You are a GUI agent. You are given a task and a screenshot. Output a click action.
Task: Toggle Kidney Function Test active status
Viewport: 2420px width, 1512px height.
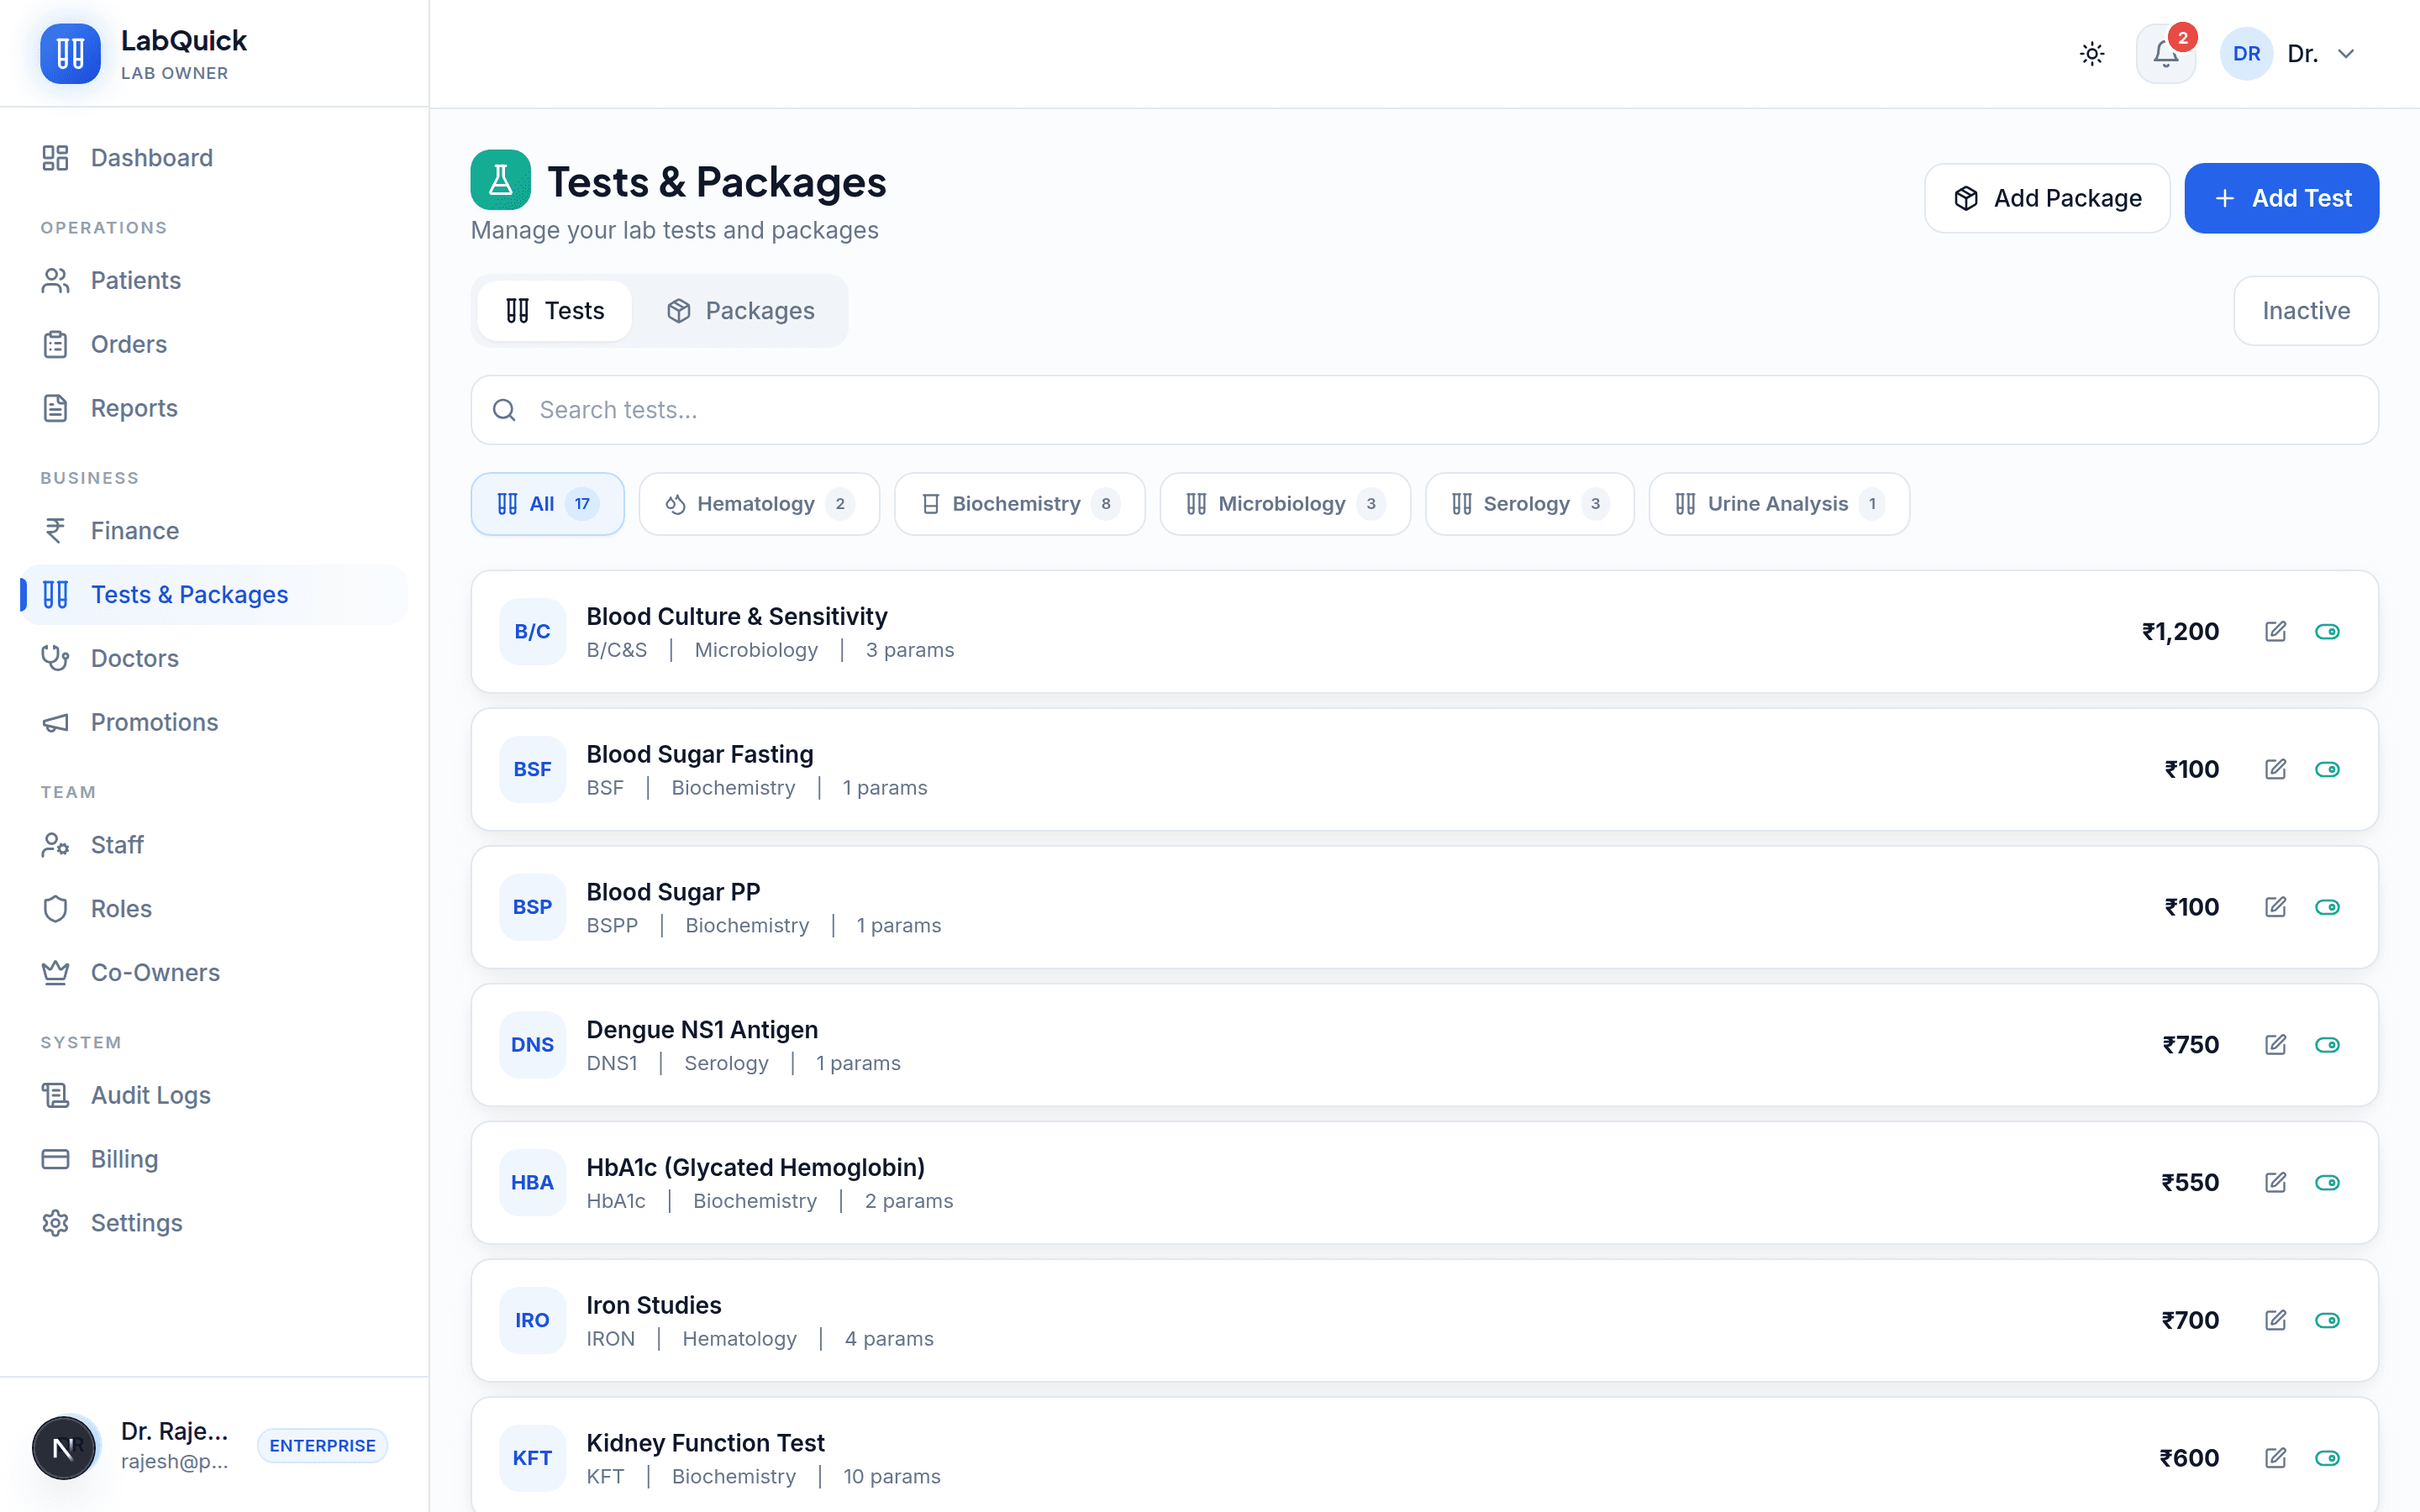tap(2327, 1458)
